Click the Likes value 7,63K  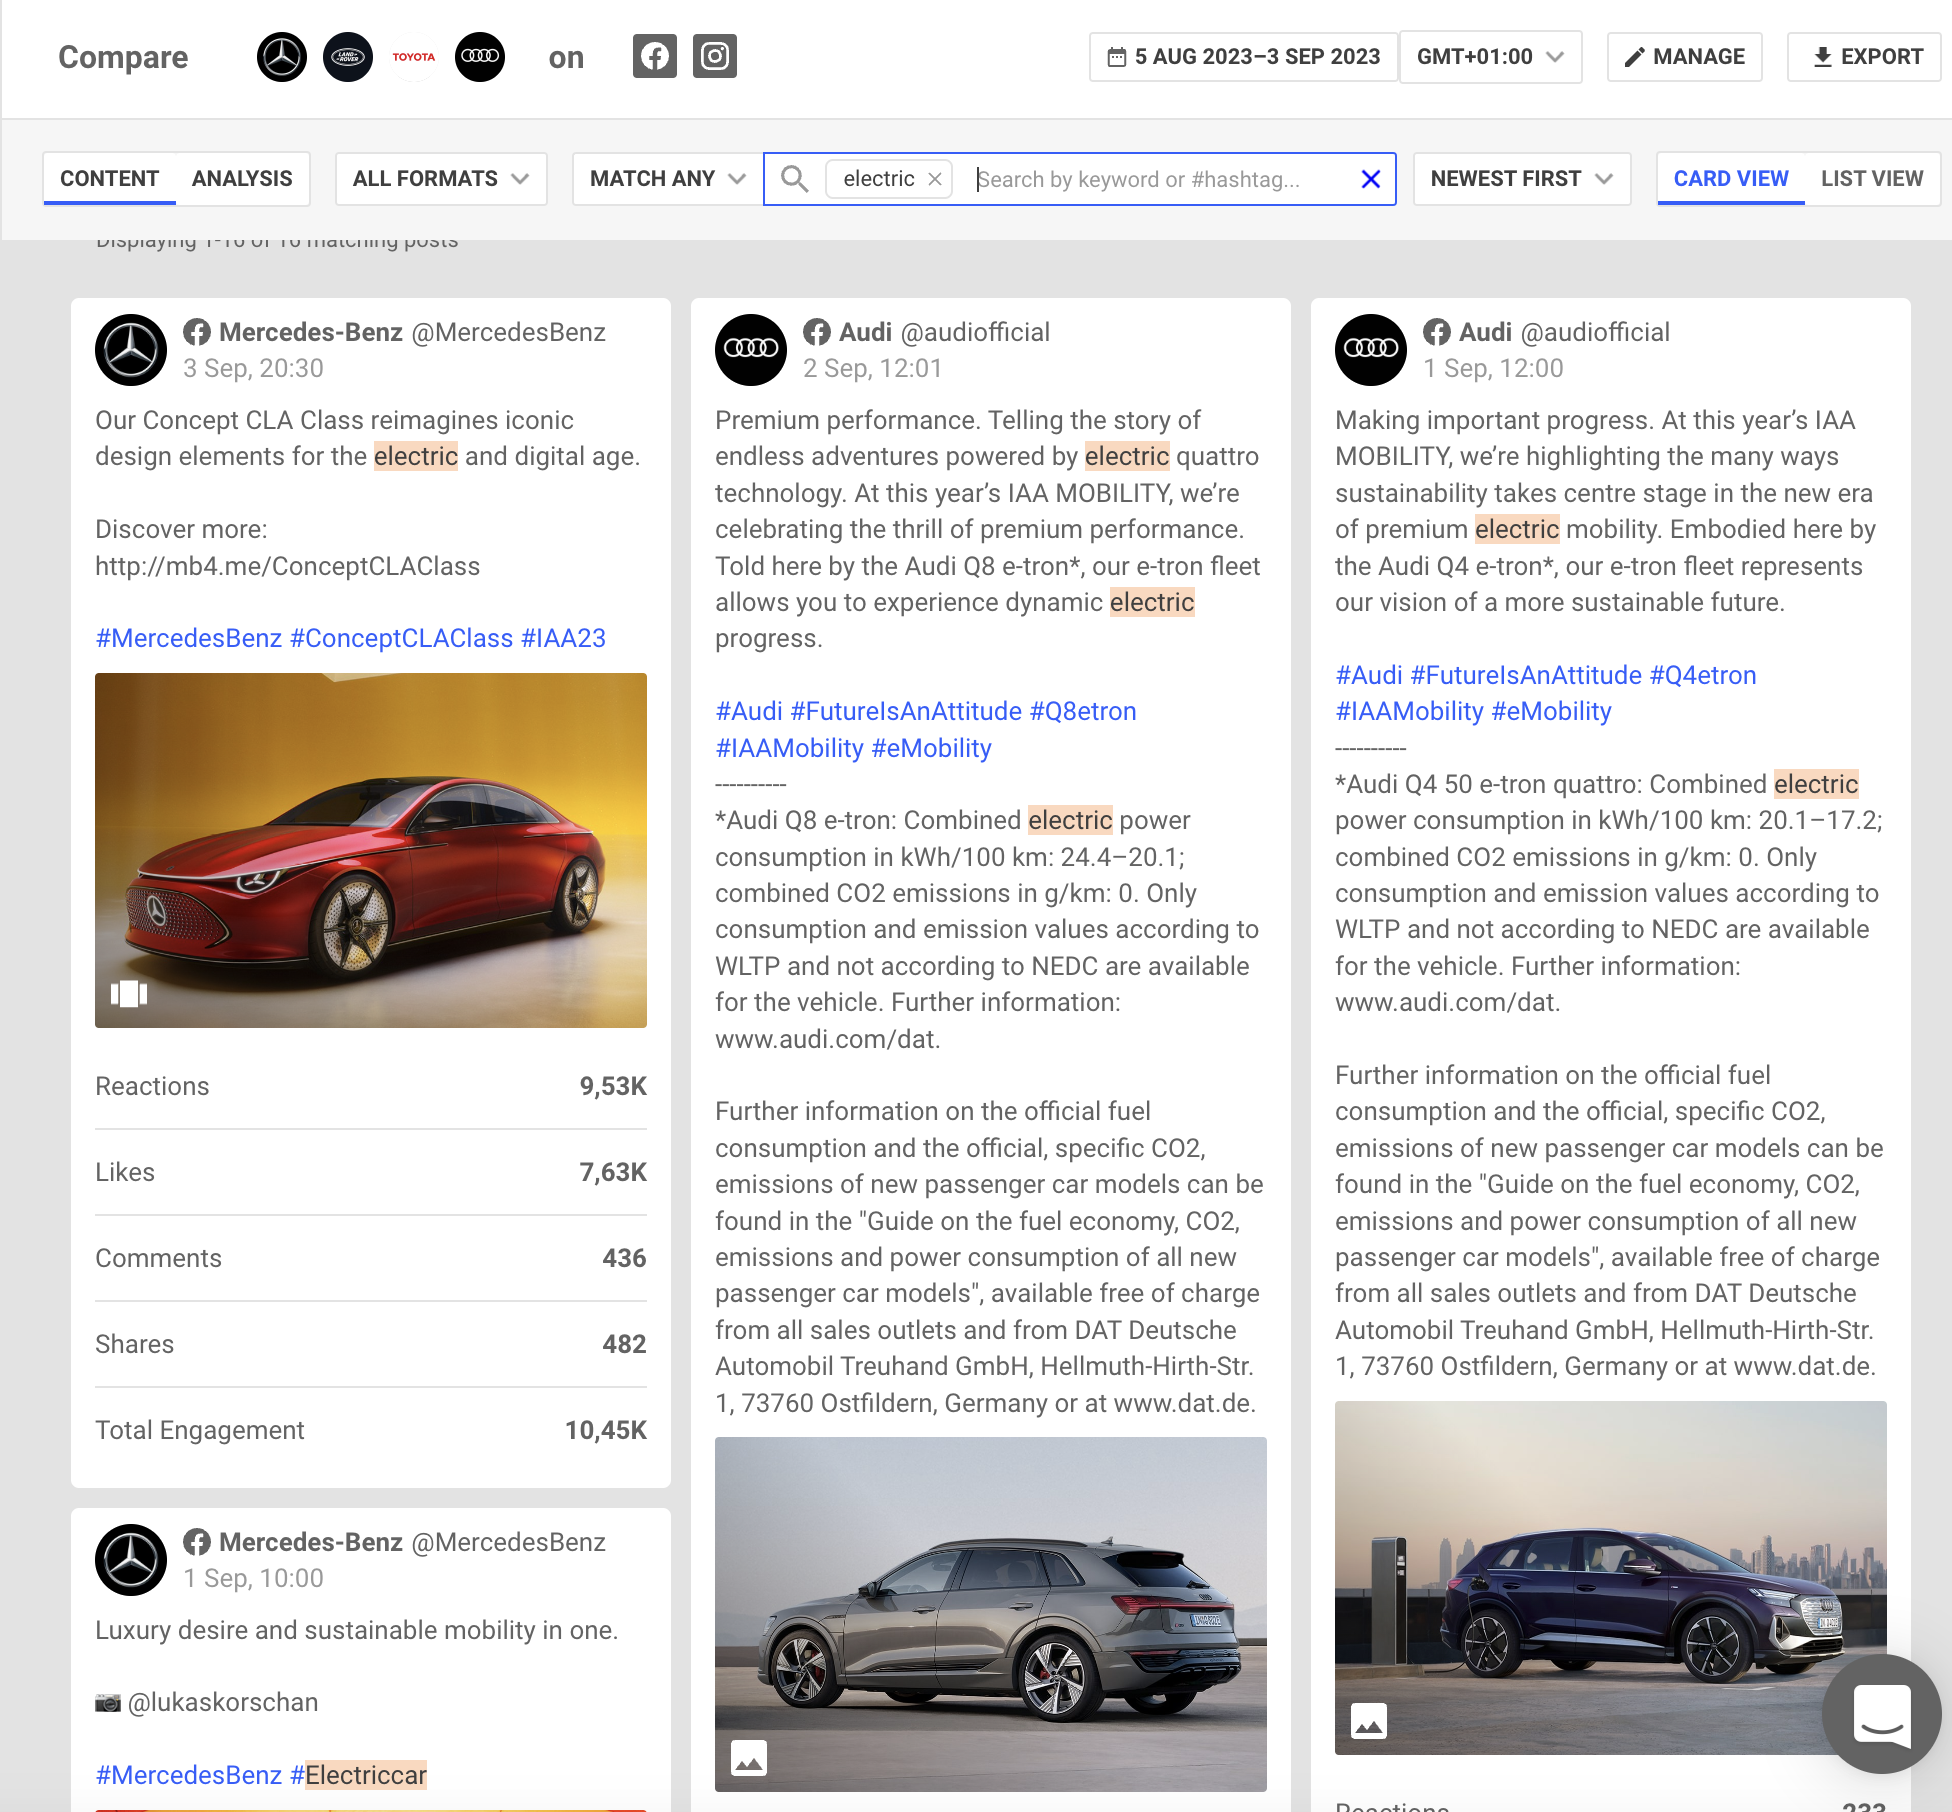(613, 1172)
